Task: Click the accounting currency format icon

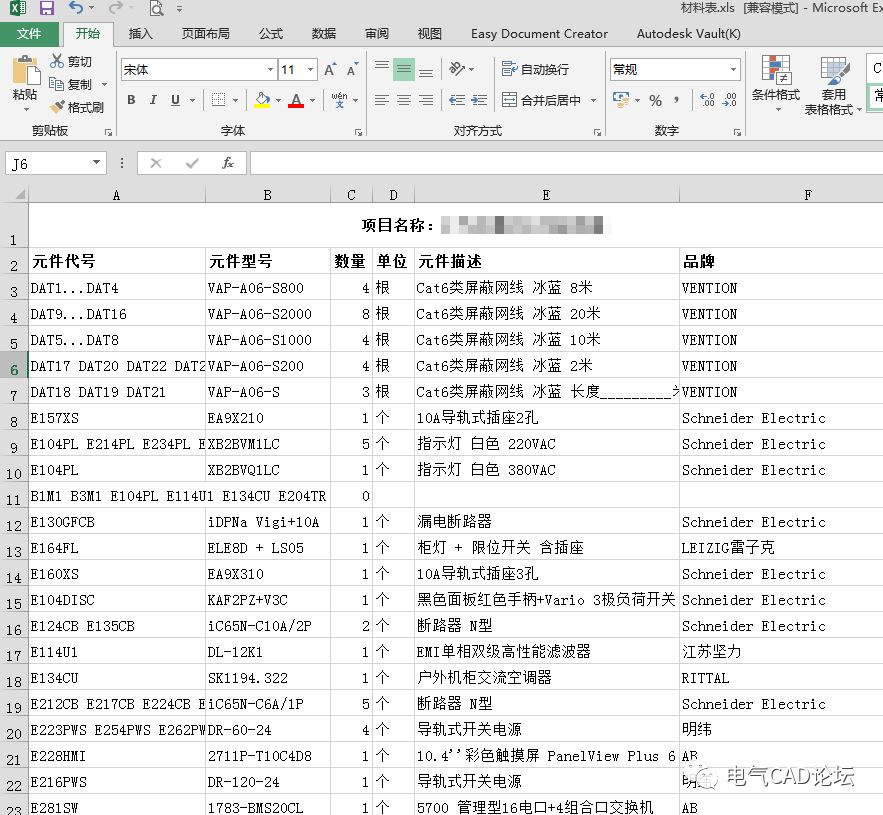Action: [621, 100]
